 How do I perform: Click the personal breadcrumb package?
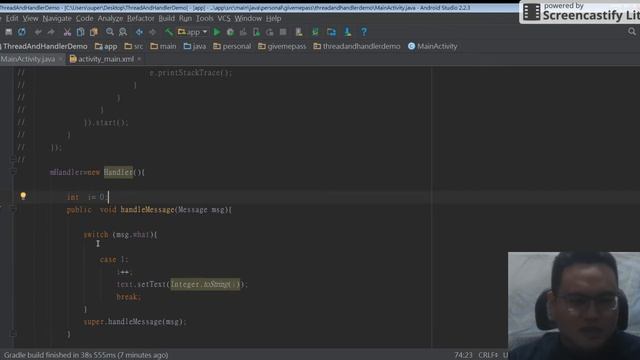click(x=232, y=46)
